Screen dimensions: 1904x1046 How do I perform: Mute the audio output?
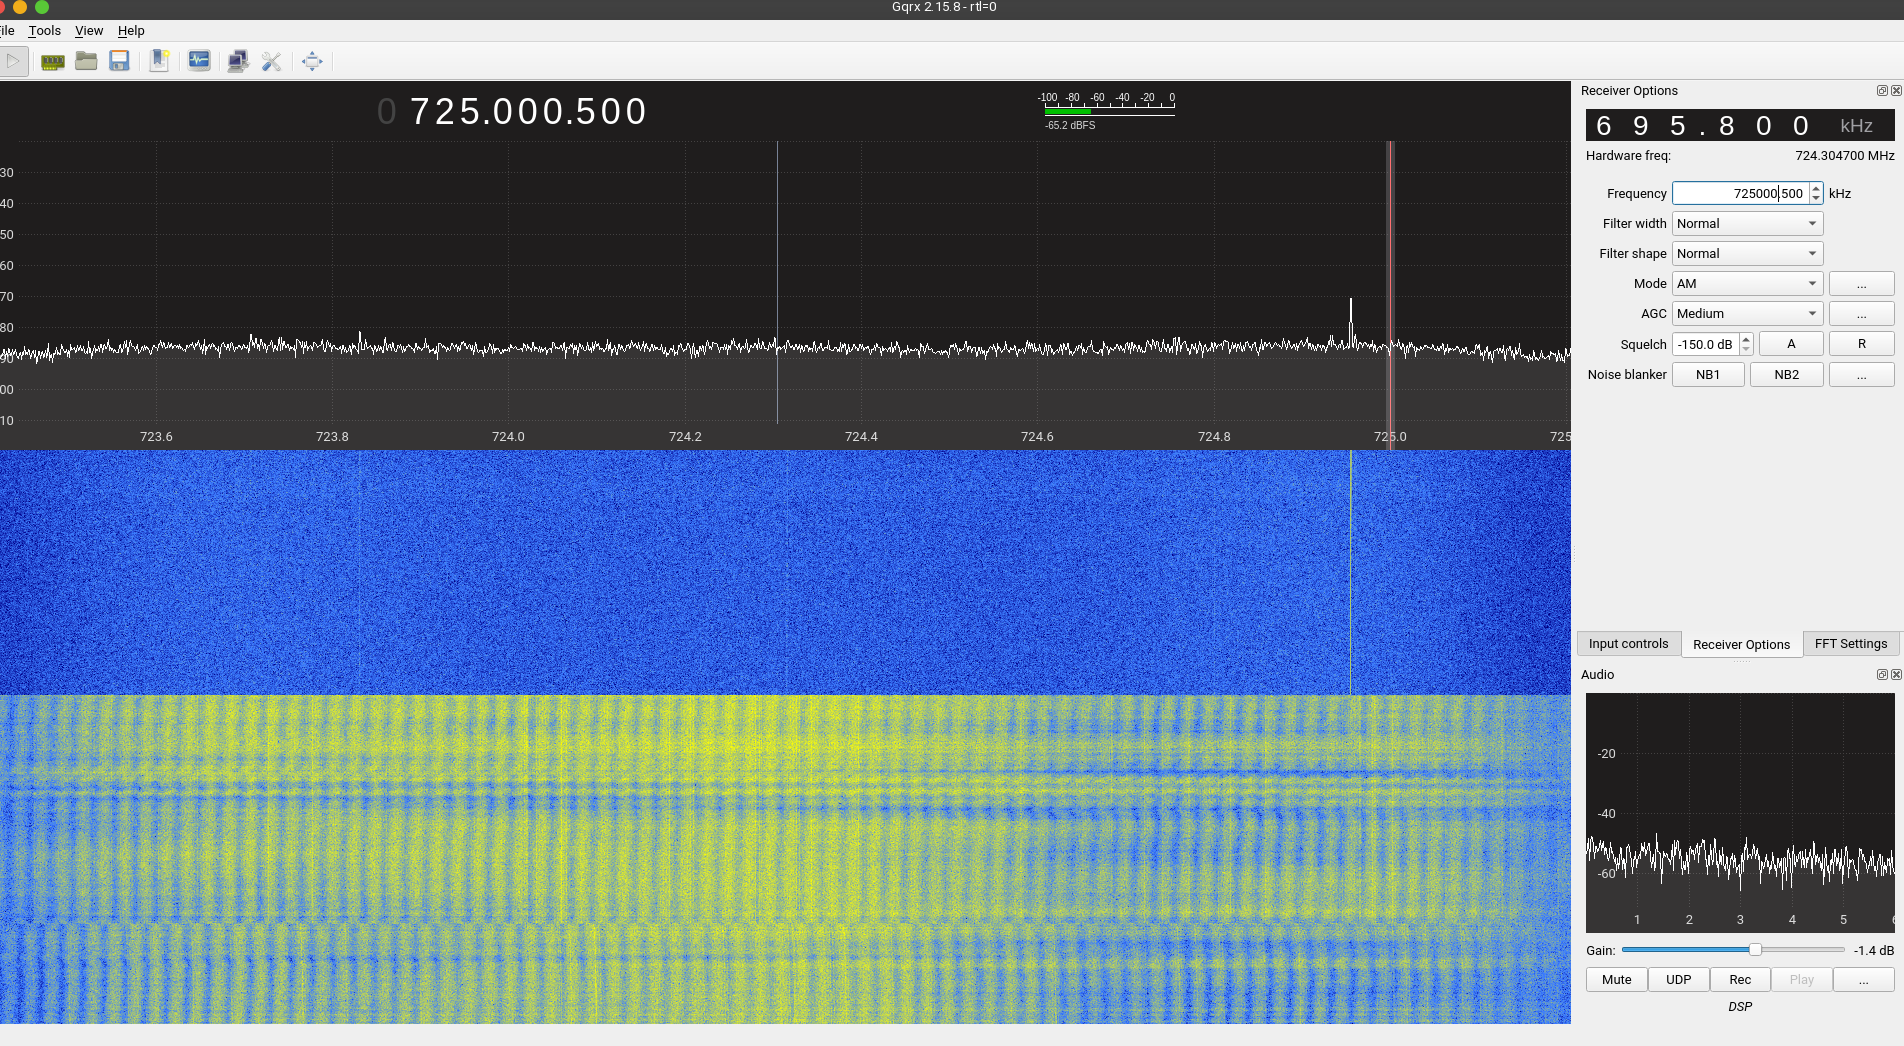1616,980
